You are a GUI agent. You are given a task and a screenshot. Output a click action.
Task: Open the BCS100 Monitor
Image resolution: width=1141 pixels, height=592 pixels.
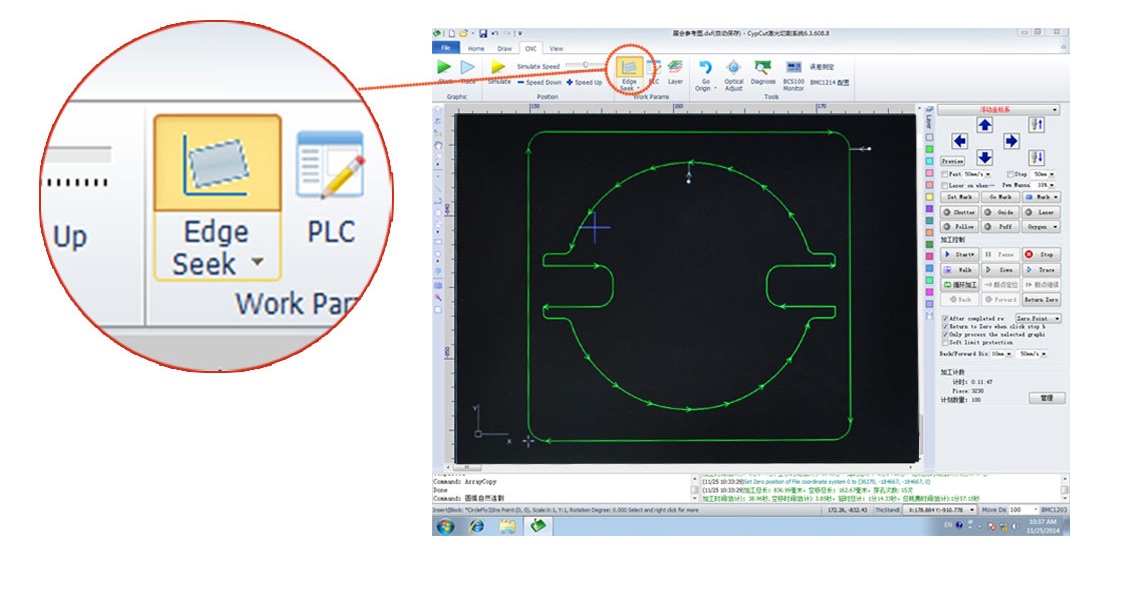point(793,68)
